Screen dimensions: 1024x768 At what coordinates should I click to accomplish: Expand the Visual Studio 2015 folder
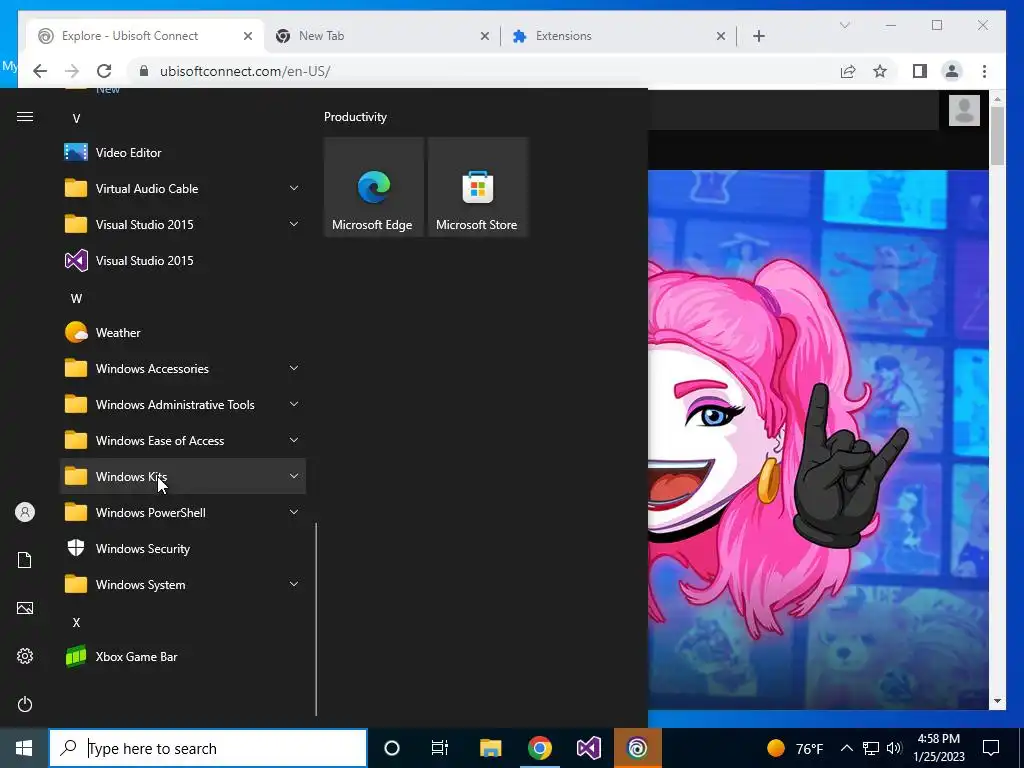tap(182, 225)
